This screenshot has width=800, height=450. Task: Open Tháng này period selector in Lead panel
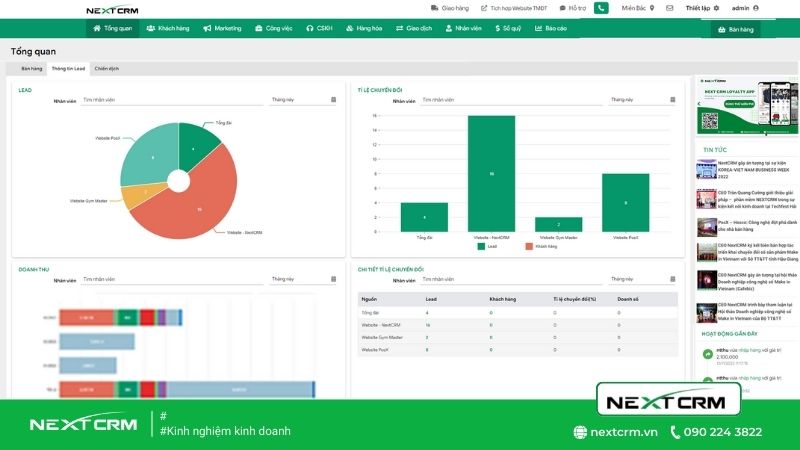(x=300, y=100)
